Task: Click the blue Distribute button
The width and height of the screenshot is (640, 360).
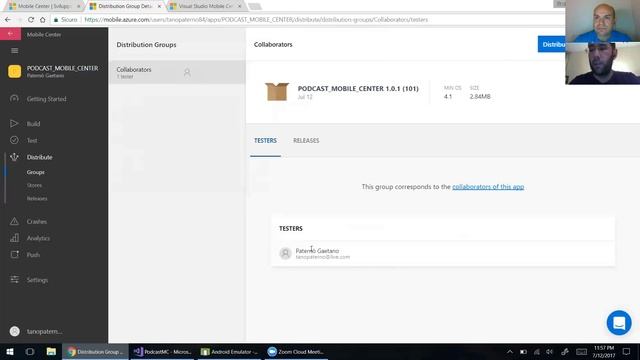Action: 552,44
